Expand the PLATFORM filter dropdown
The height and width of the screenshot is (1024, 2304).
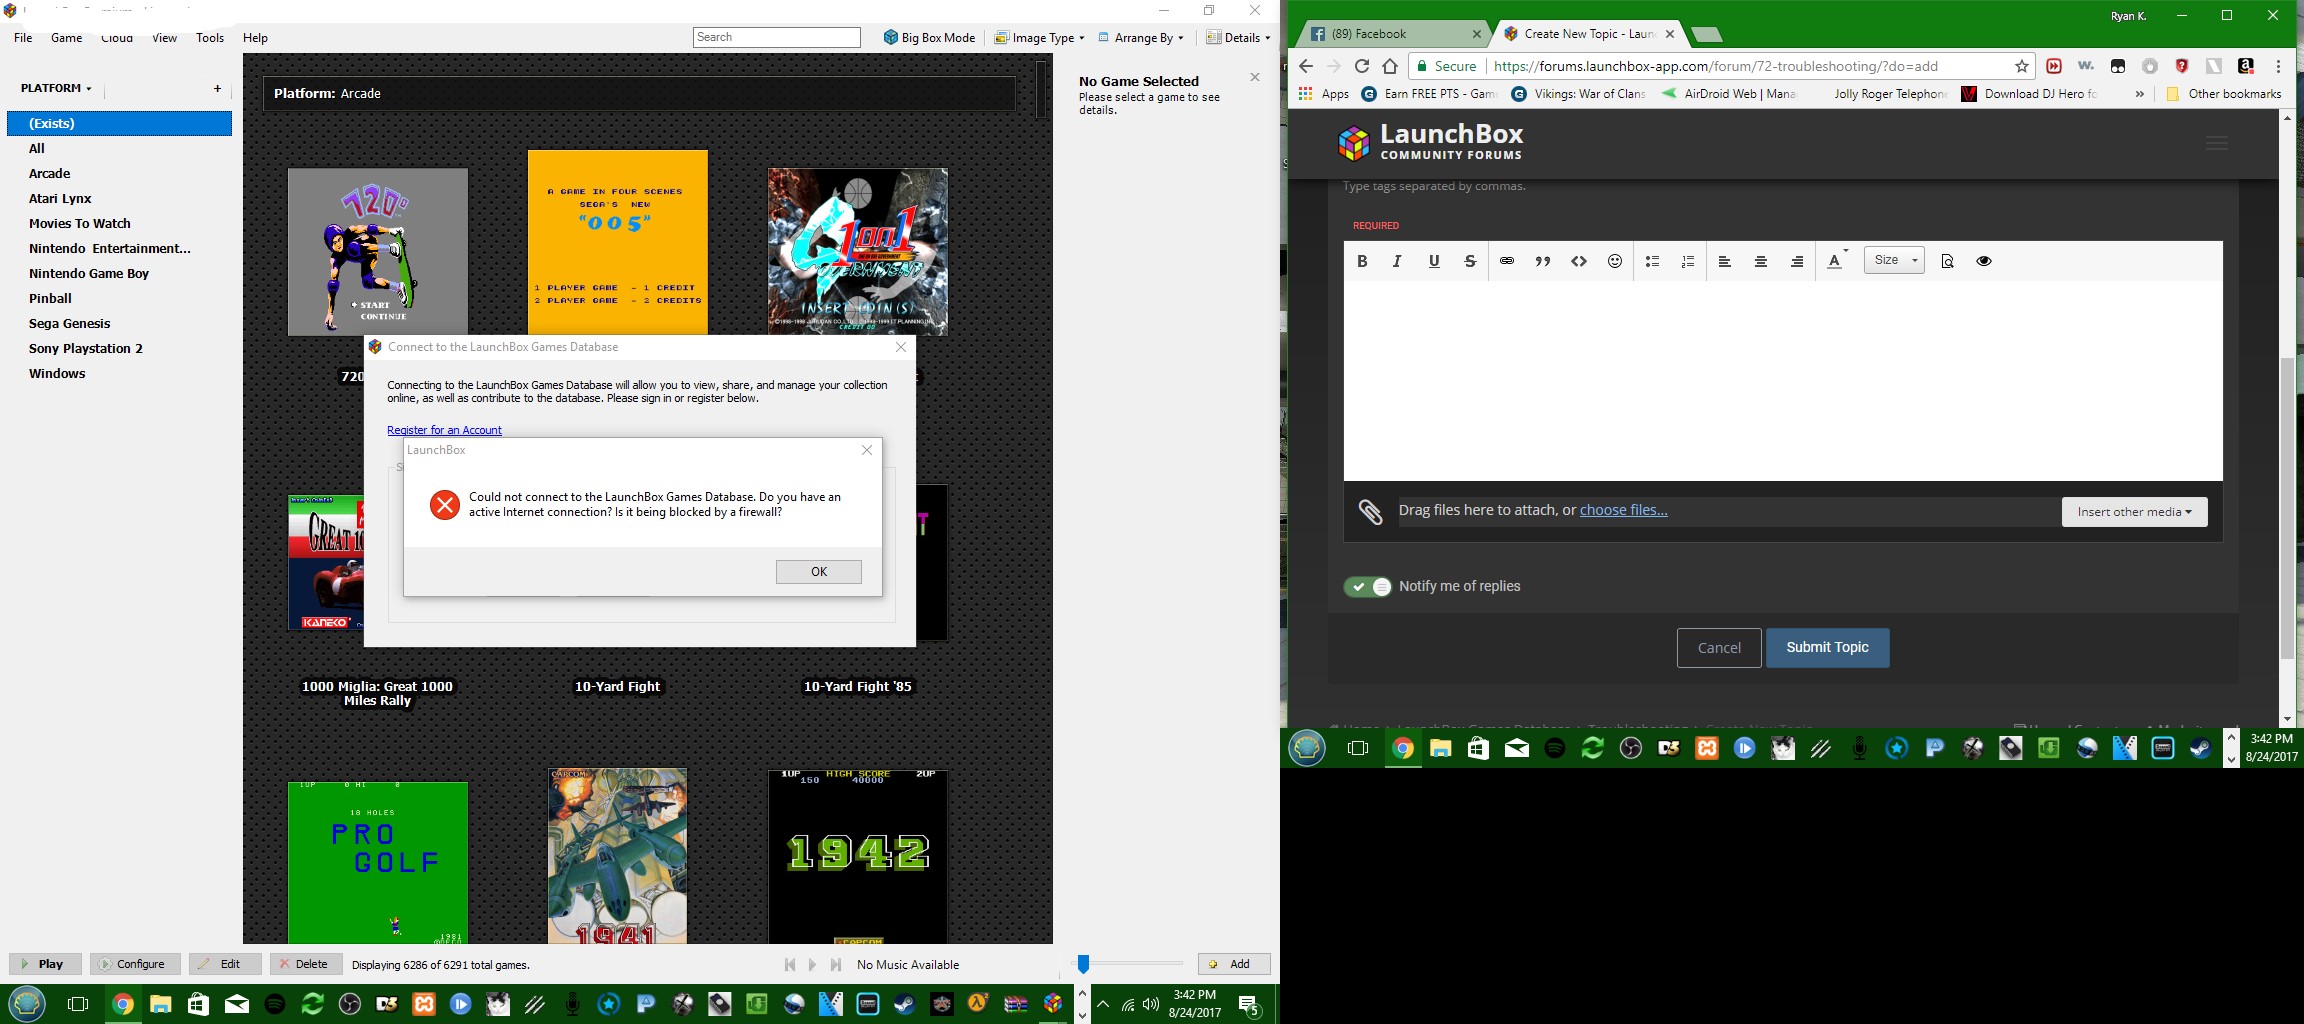[x=56, y=88]
